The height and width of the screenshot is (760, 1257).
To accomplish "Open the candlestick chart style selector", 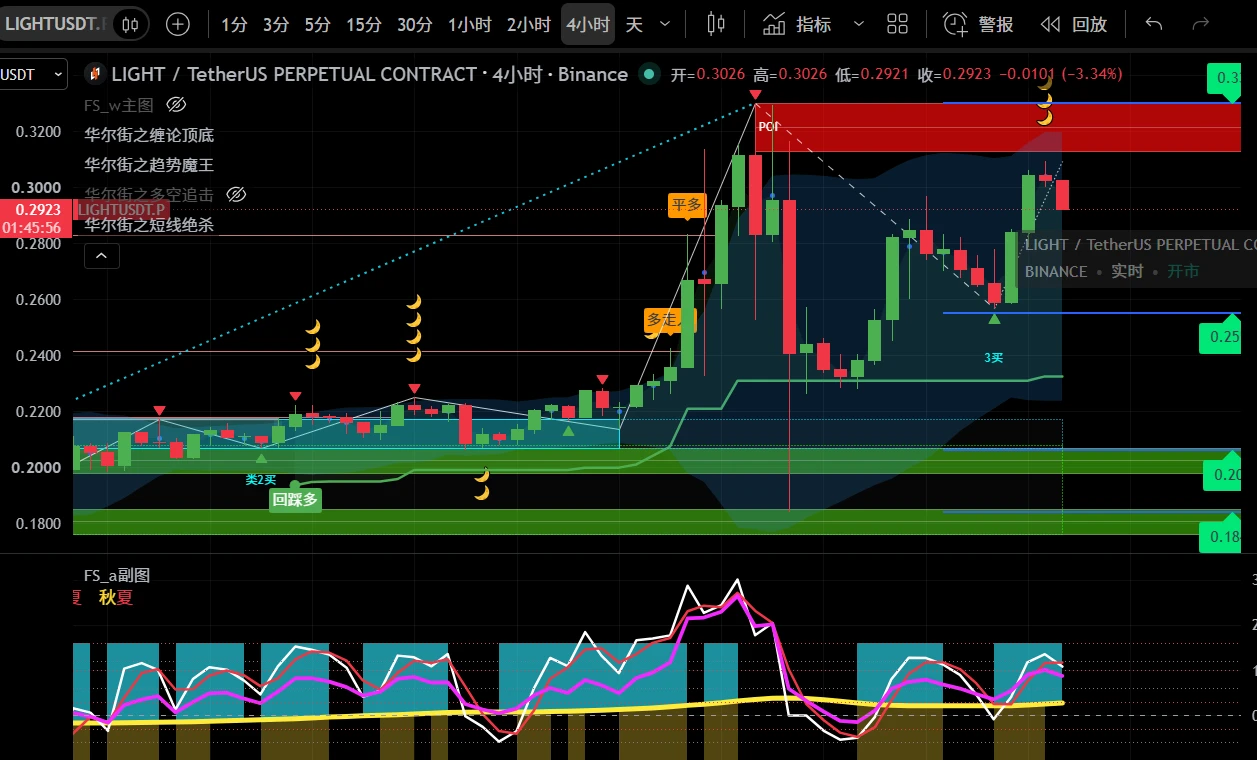I will tap(714, 24).
